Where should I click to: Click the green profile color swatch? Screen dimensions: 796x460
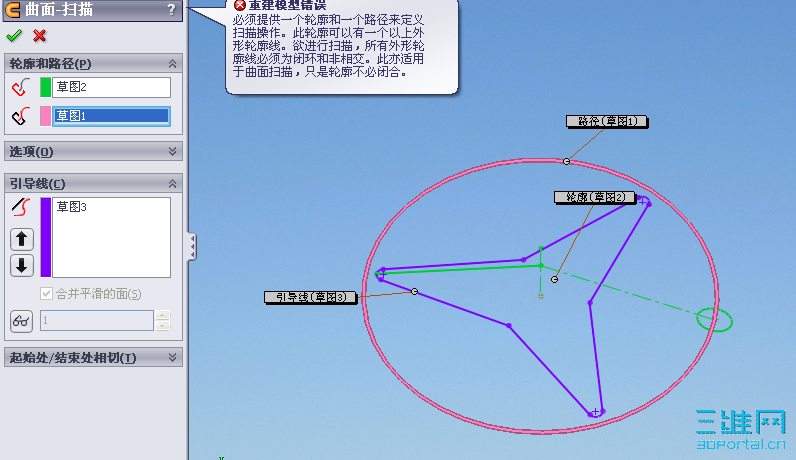(x=46, y=87)
